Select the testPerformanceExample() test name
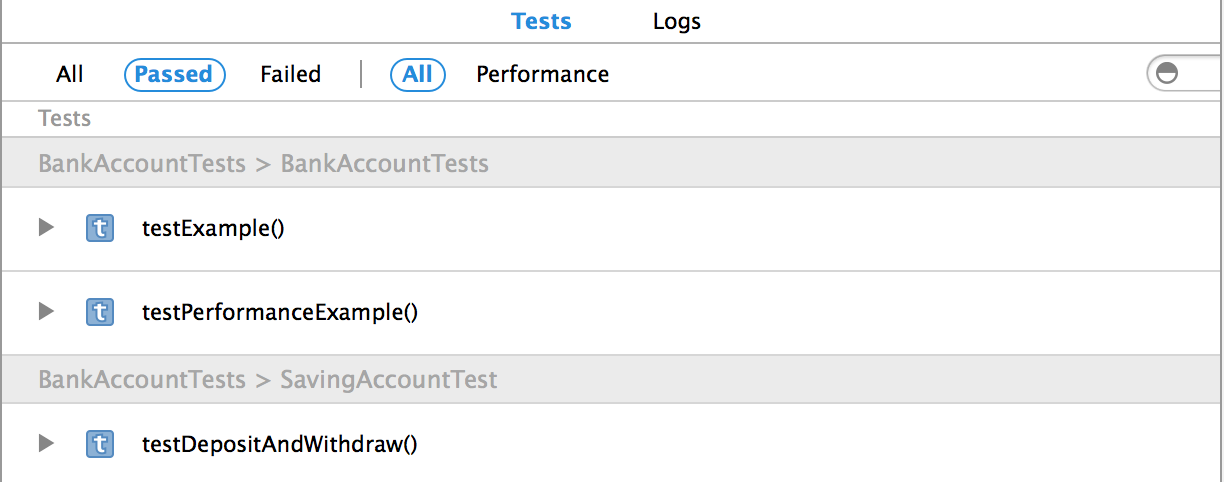 coord(279,312)
